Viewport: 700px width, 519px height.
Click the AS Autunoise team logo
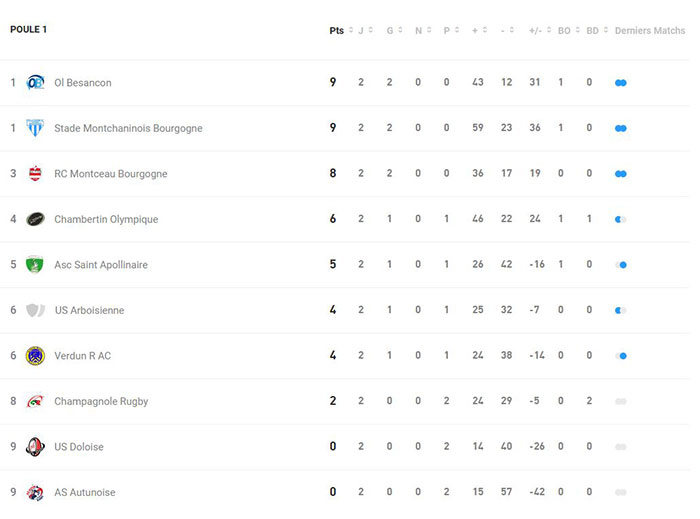coord(35,492)
